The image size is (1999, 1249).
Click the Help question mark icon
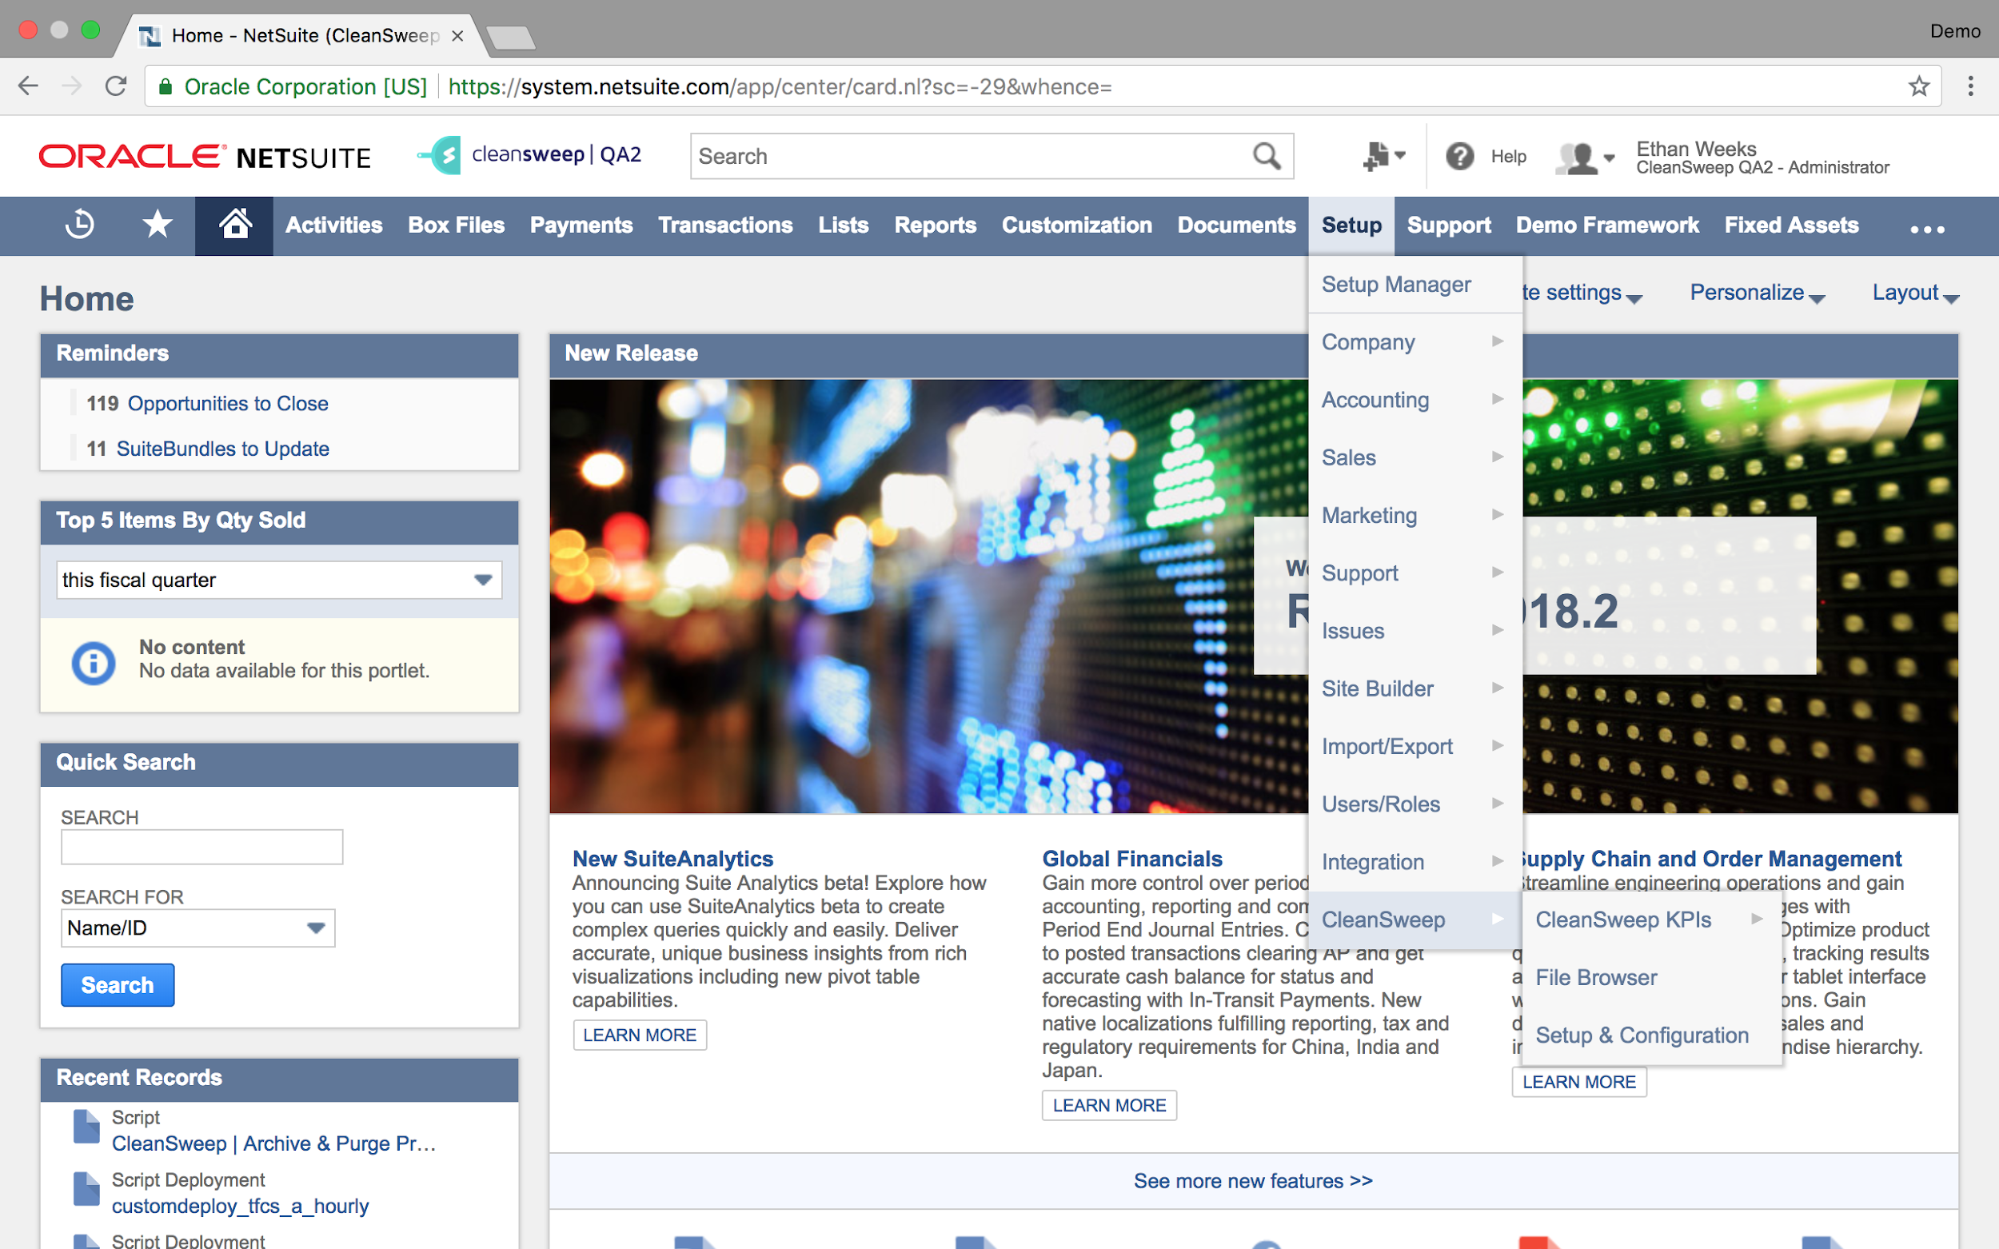[x=1460, y=156]
